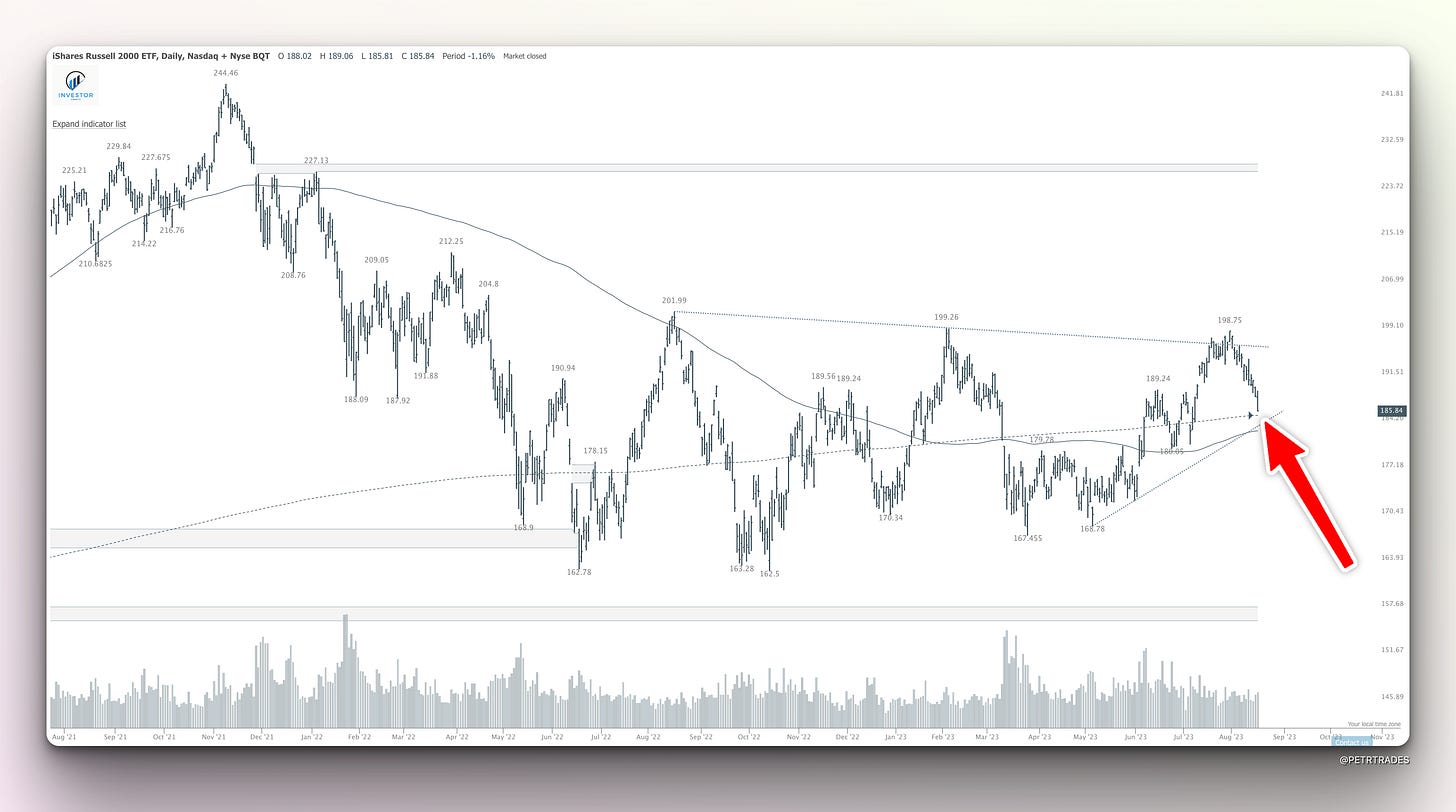Image resolution: width=1456 pixels, height=812 pixels.
Task: Click the 151.67 y-axis tick
Action: 1392,649
